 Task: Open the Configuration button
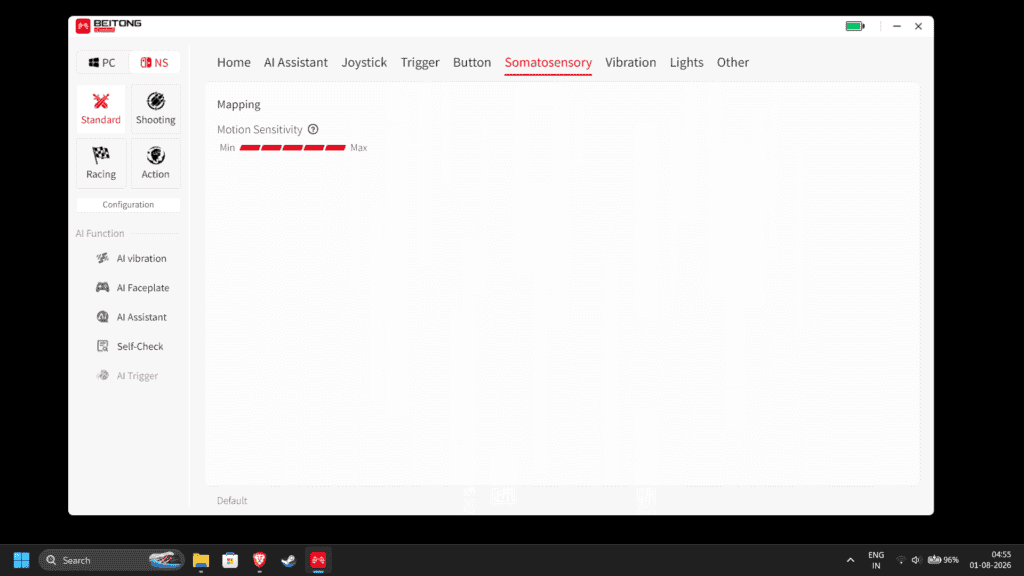pos(128,204)
